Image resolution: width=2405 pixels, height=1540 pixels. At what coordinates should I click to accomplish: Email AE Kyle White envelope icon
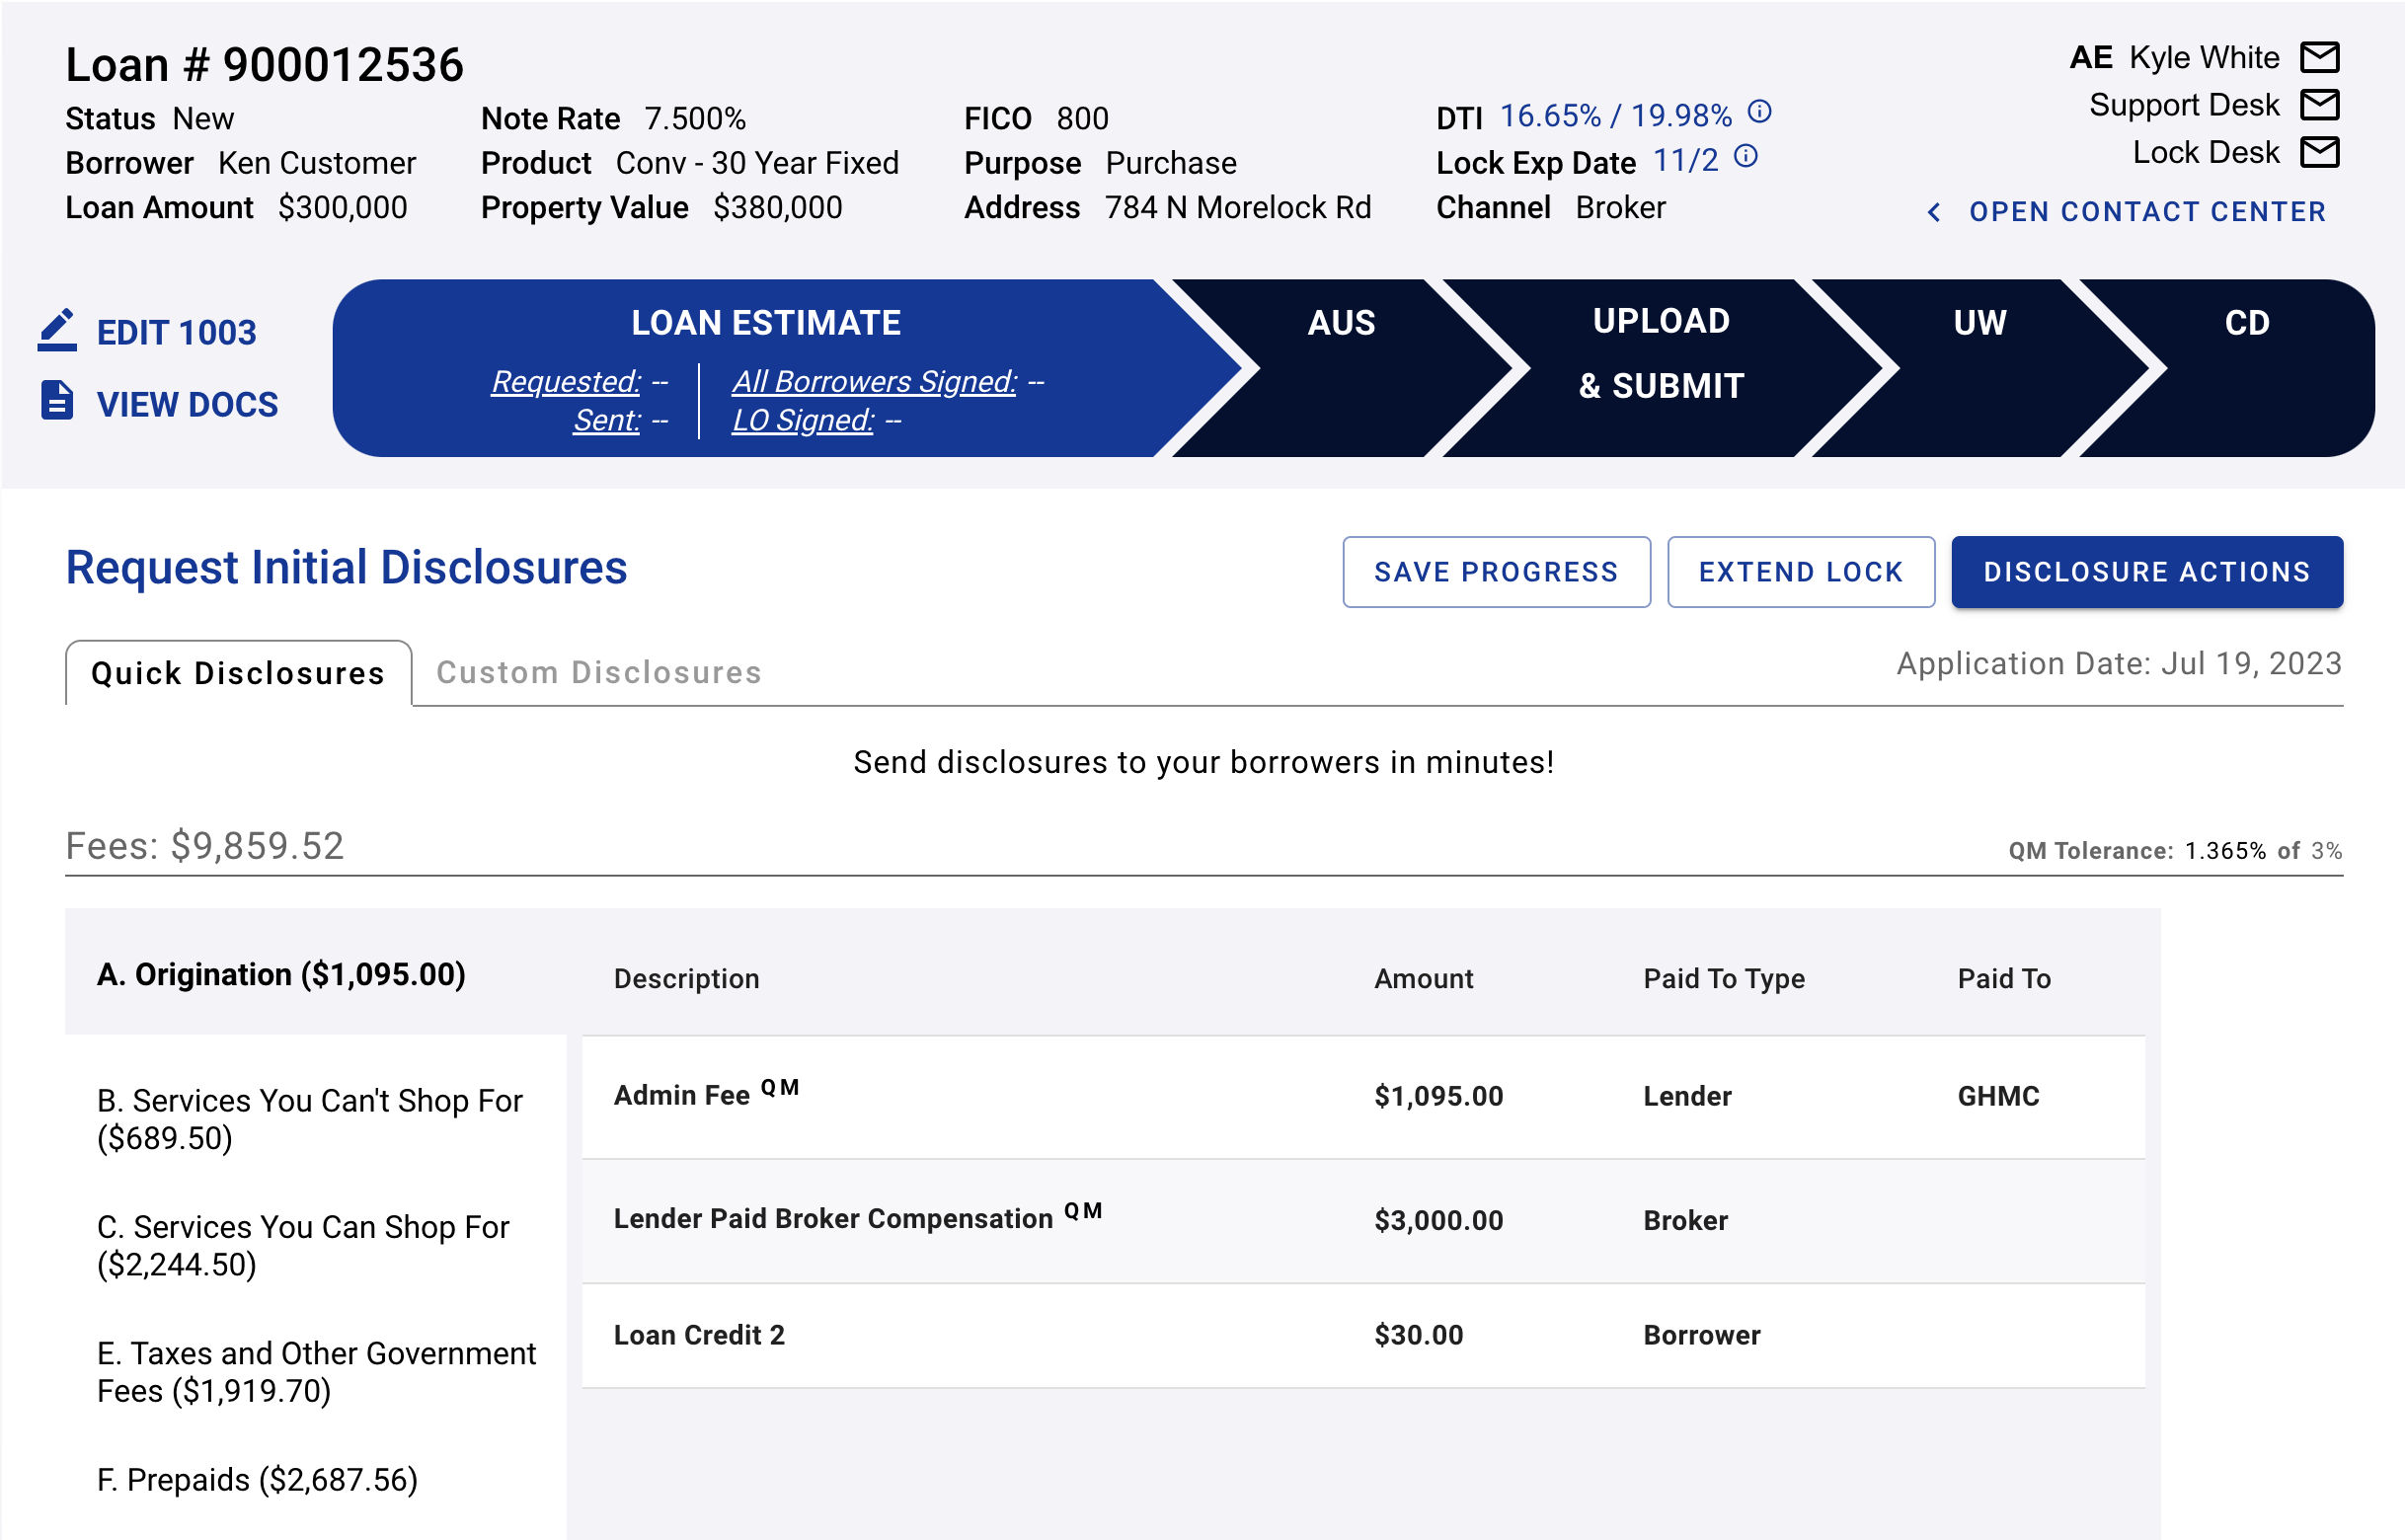coord(2318,57)
